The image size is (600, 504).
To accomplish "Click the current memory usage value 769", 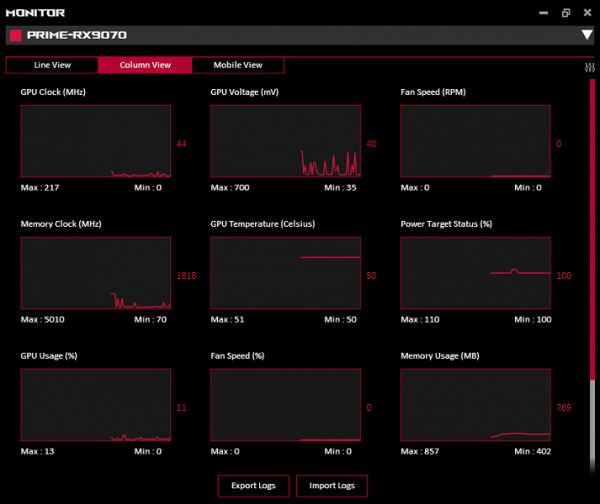I will click(564, 408).
